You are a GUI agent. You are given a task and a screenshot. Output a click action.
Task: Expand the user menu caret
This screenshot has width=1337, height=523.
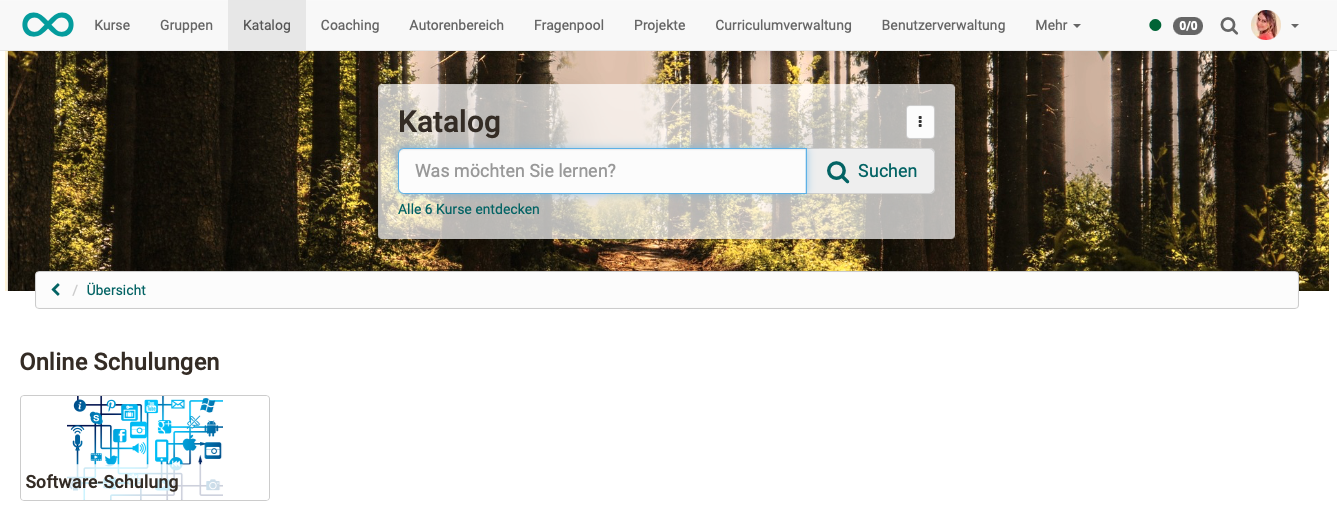tap(1295, 26)
